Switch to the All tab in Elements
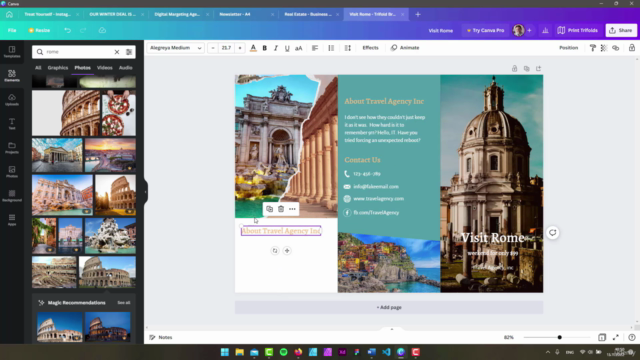The width and height of the screenshot is (640, 360). (x=38, y=68)
